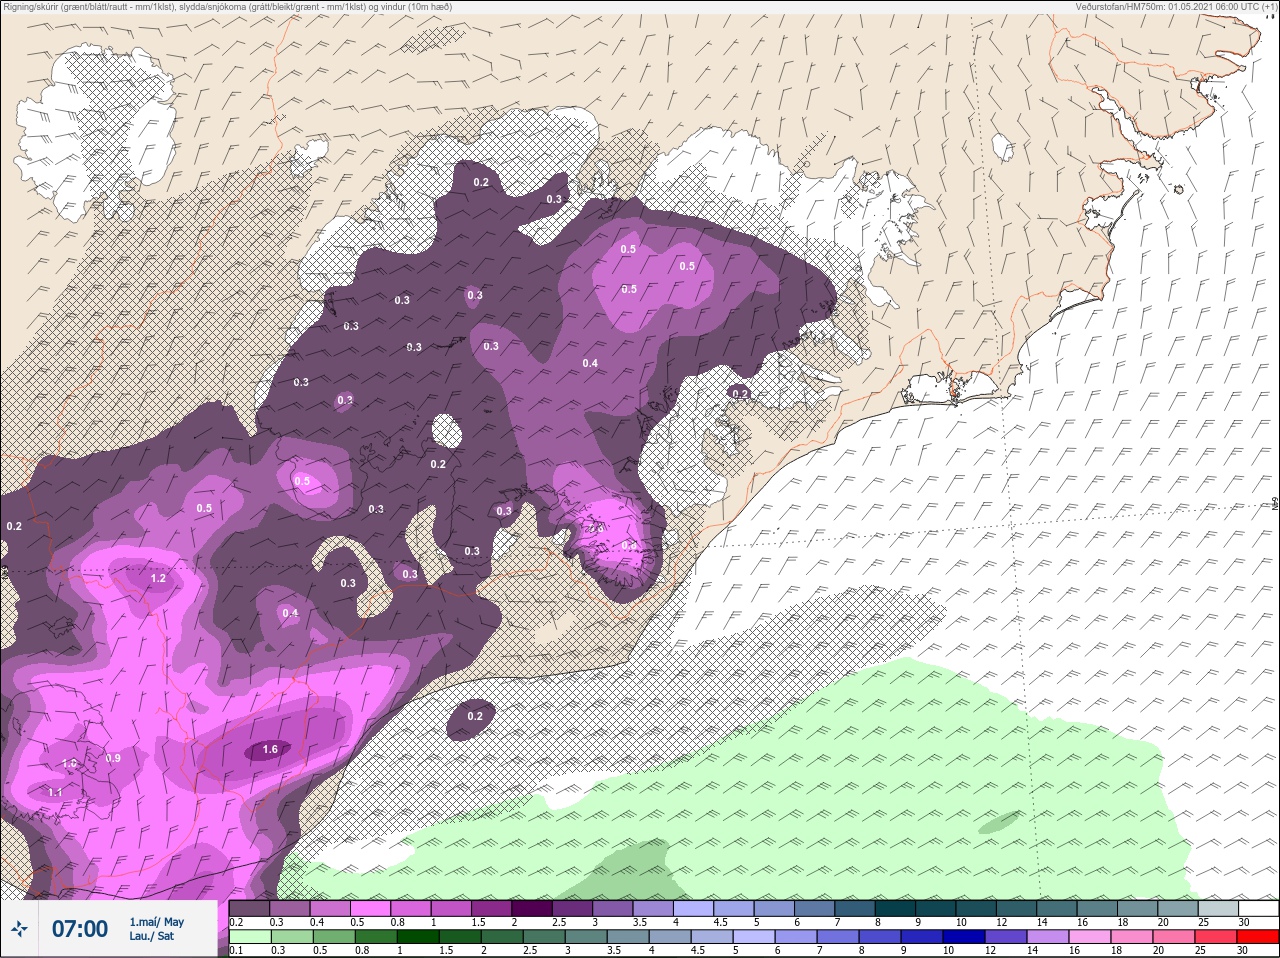
Task: Pick the pale grey 25 swatch in upper legend
Action: tap(1217, 908)
